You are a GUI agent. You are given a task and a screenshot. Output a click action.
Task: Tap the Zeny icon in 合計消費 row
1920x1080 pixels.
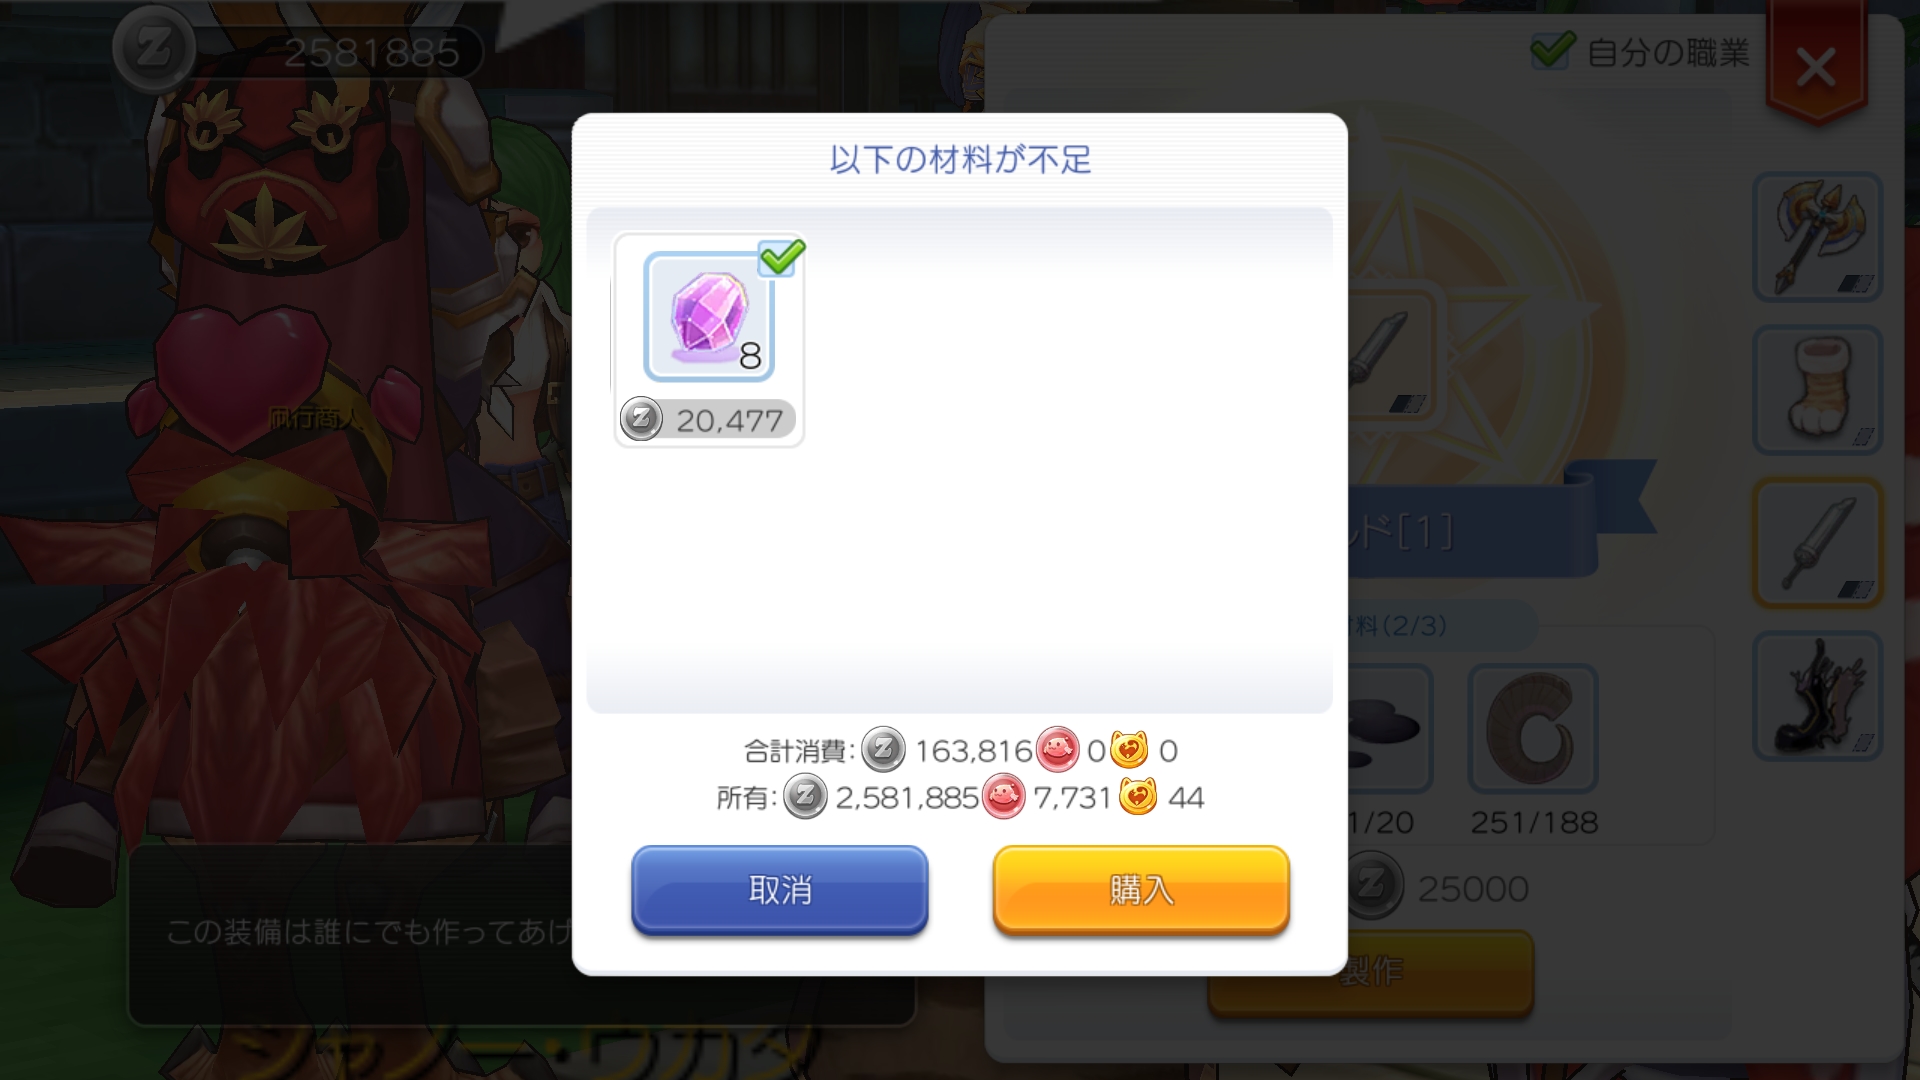[884, 750]
